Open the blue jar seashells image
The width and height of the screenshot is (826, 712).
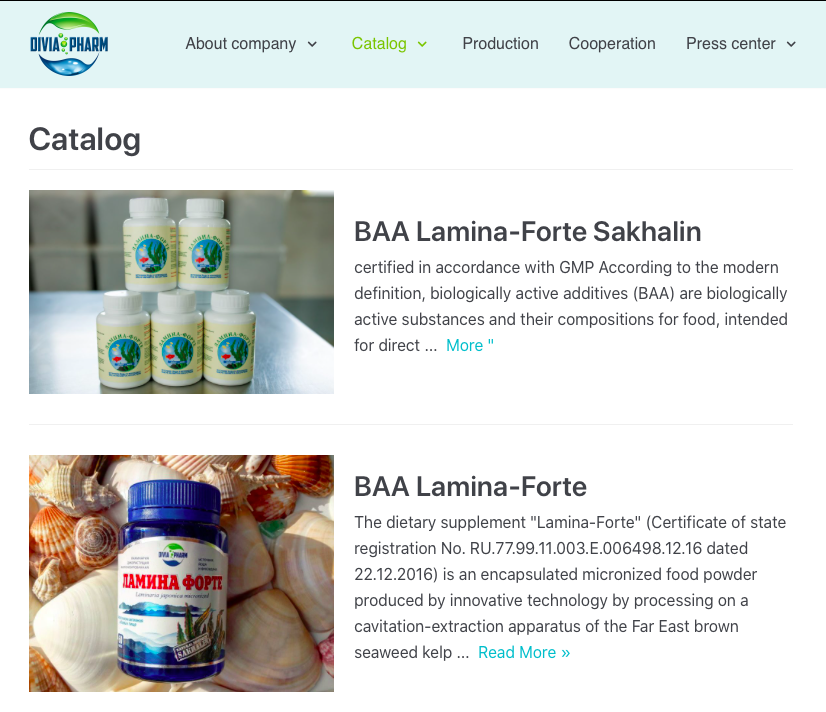(181, 573)
